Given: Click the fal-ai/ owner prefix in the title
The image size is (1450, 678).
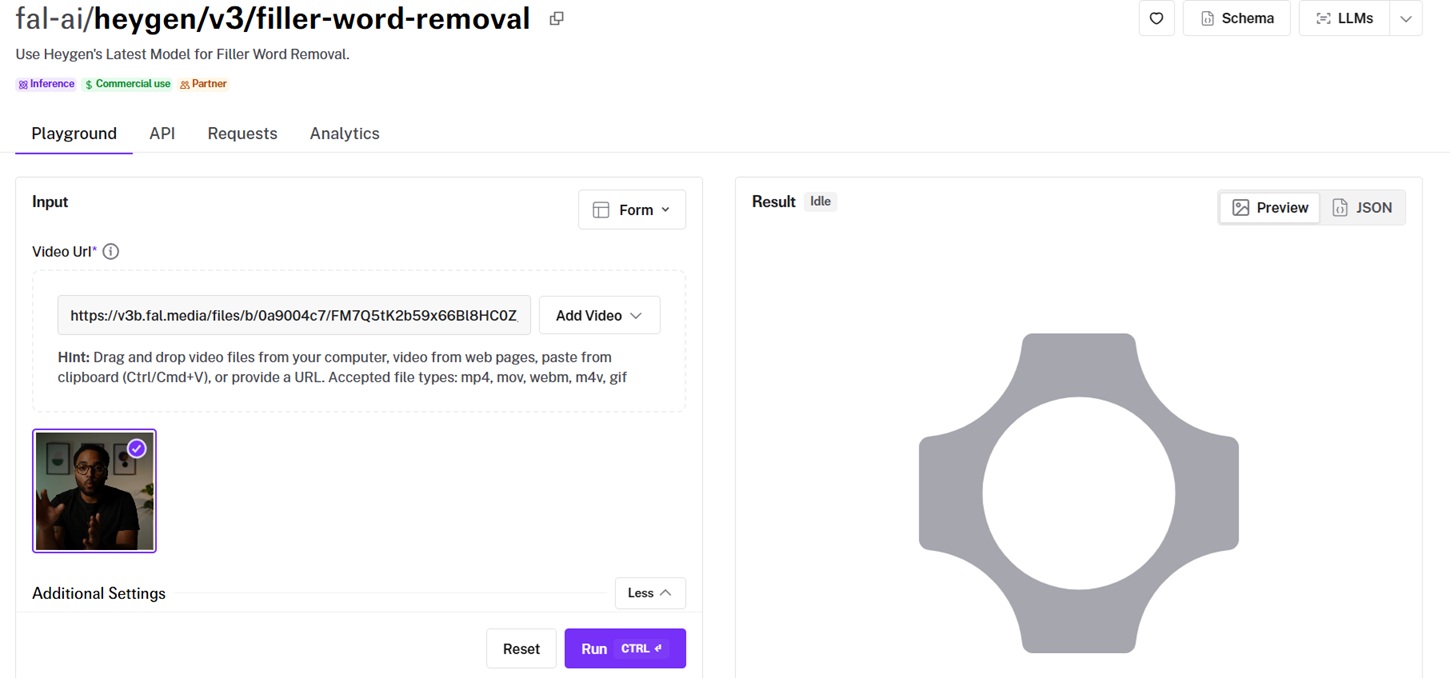Looking at the screenshot, I should [x=54, y=19].
